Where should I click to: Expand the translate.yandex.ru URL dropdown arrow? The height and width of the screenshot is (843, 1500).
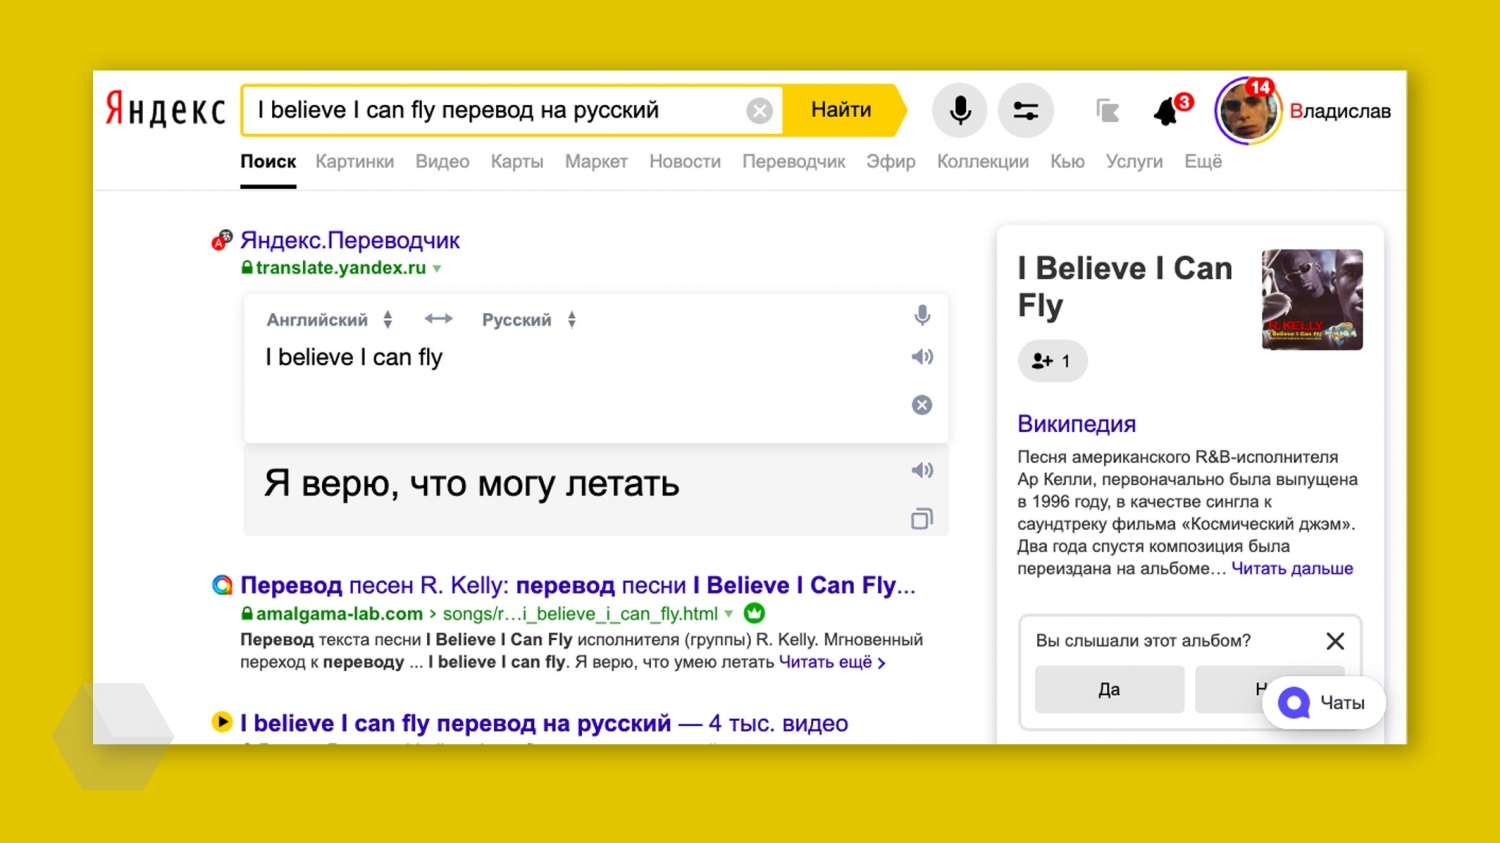pyautogui.click(x=437, y=269)
